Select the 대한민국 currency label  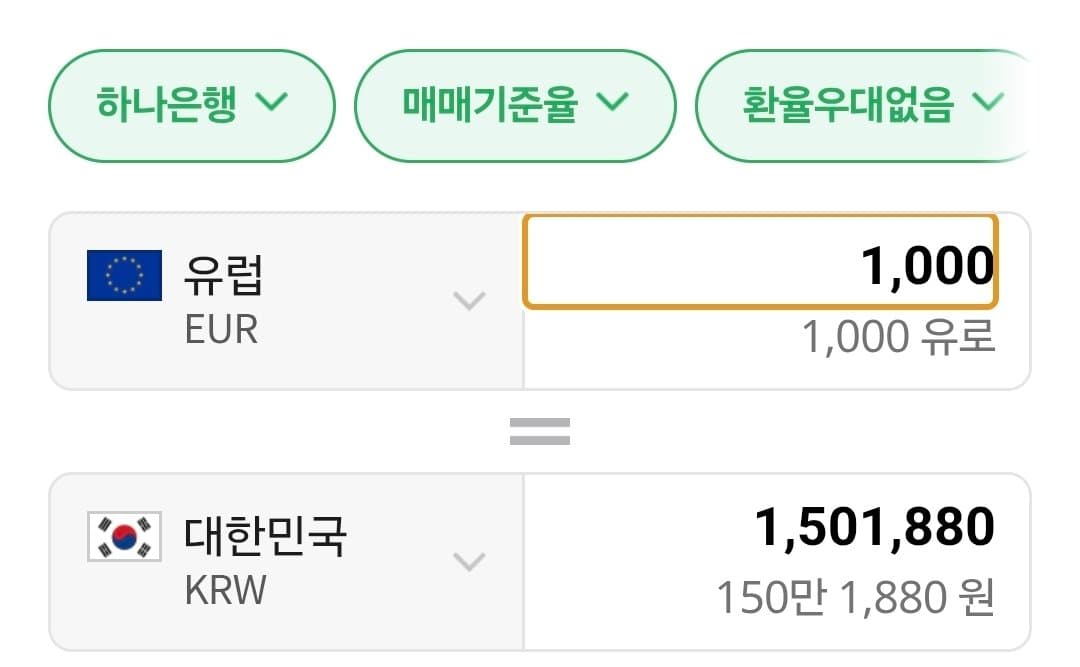(x=265, y=535)
